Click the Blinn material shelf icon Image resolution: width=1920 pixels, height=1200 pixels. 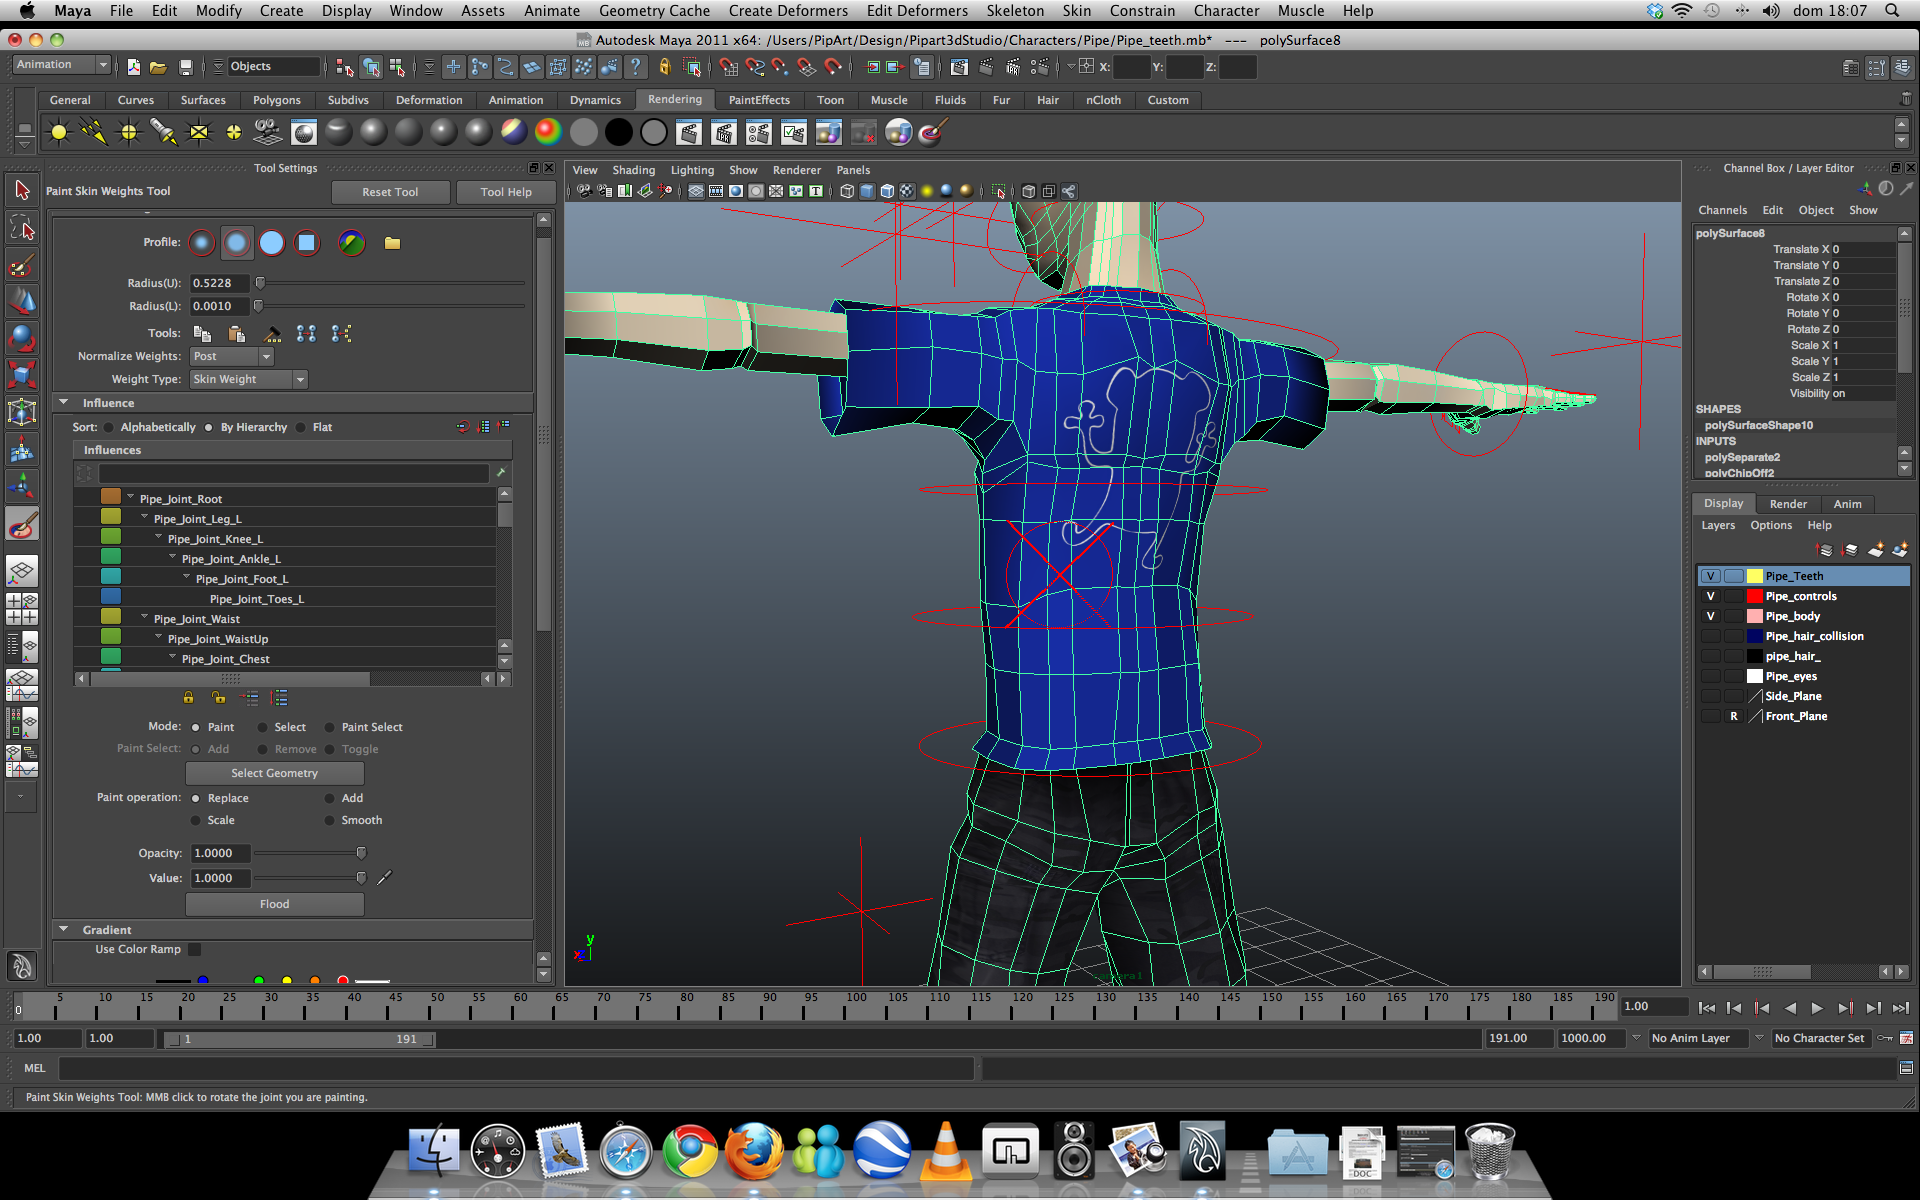click(374, 132)
